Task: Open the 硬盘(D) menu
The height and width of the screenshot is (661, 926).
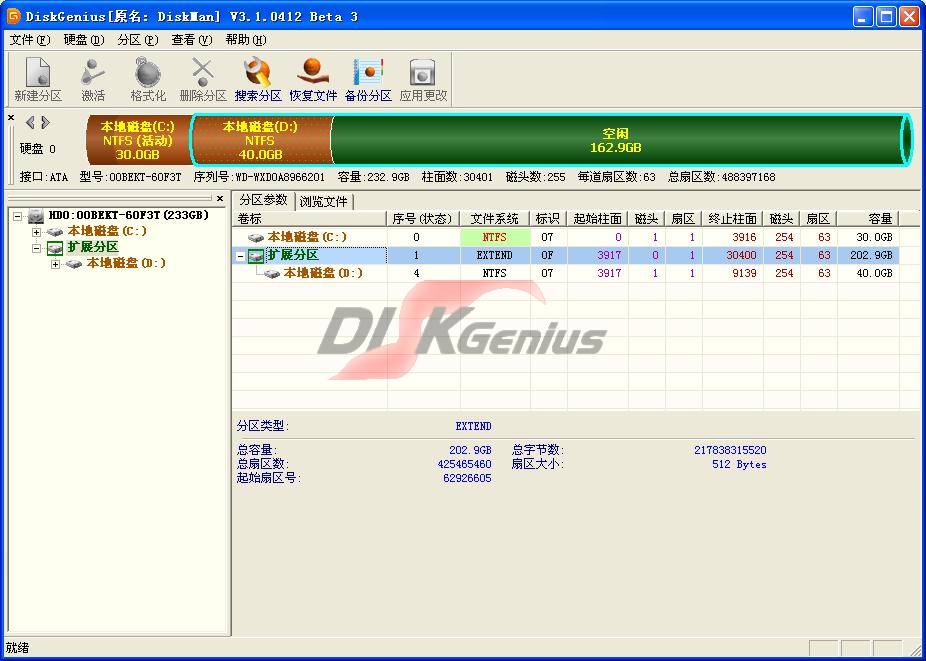Action: pos(83,40)
